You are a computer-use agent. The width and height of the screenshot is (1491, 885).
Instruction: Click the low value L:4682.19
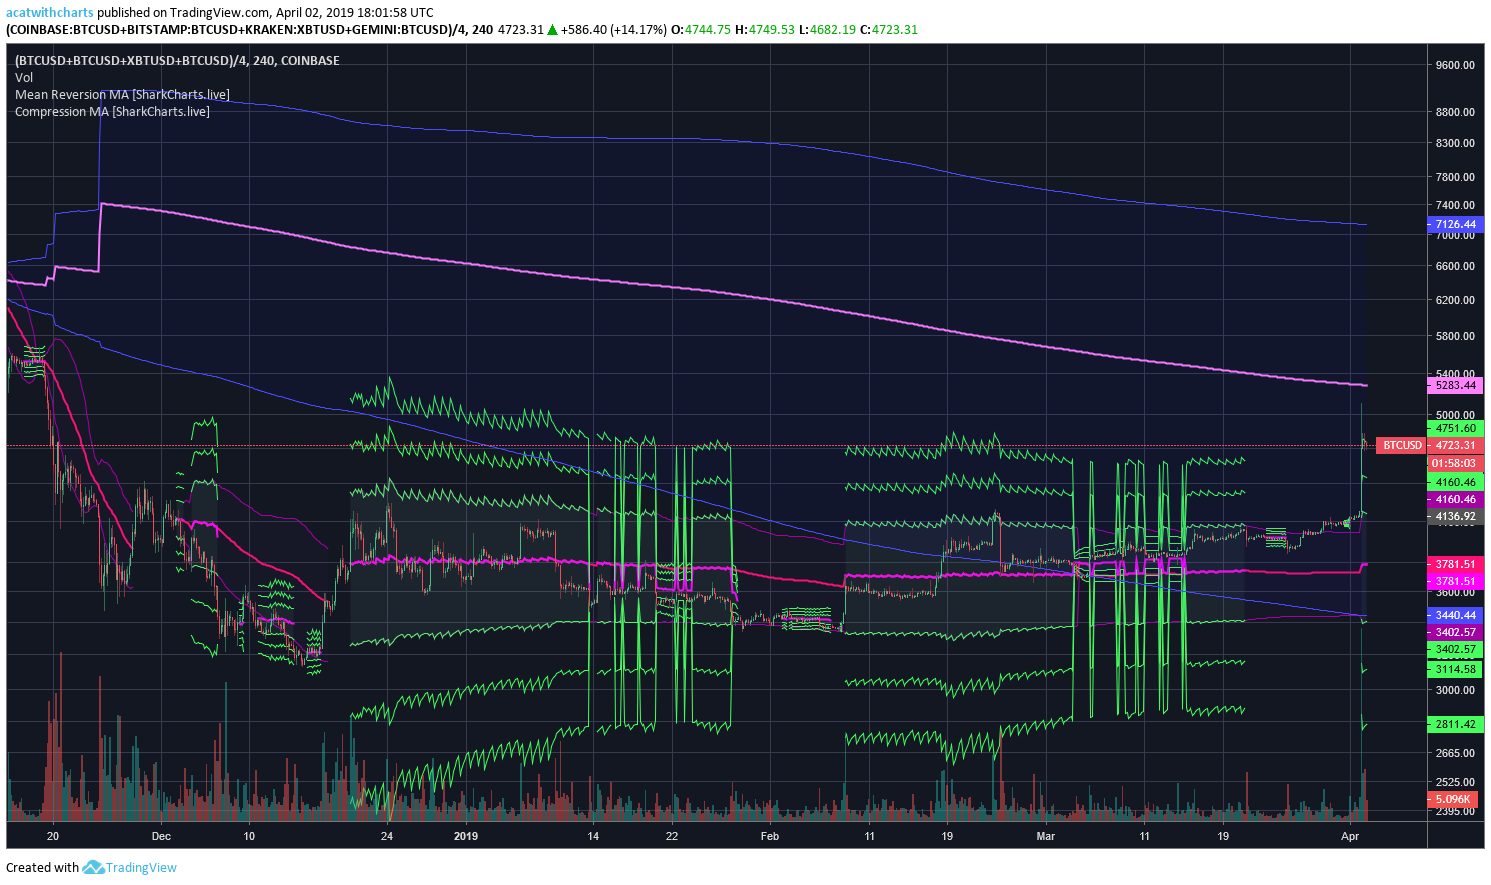tap(828, 29)
